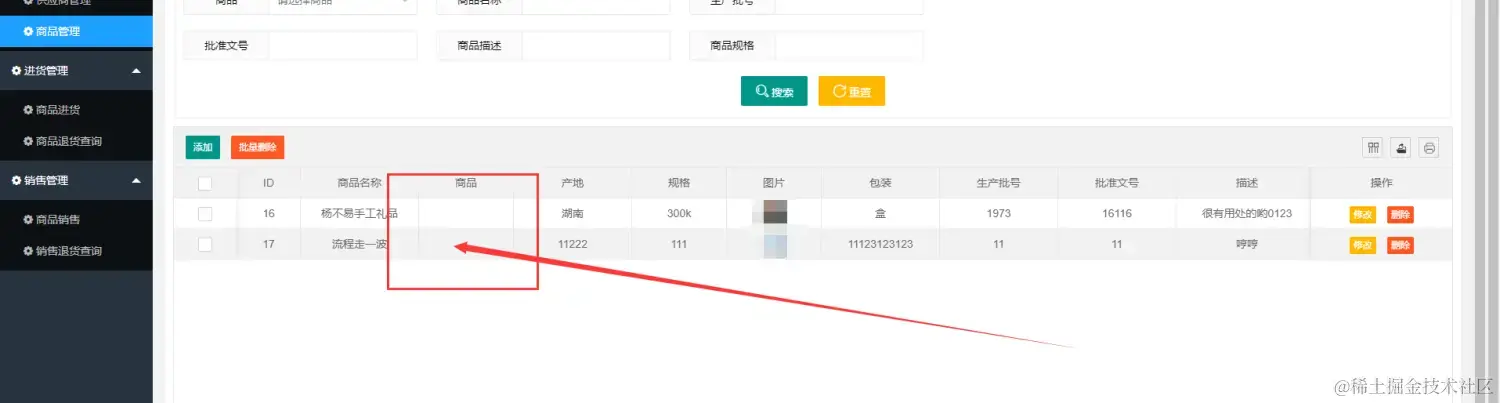Click the cell 300k
The height and width of the screenshot is (403, 1500).
point(679,214)
